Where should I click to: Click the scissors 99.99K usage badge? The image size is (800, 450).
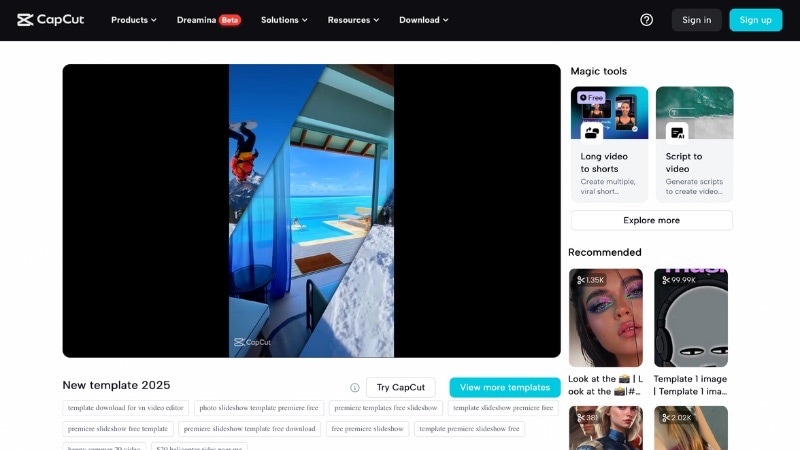pyautogui.click(x=678, y=280)
